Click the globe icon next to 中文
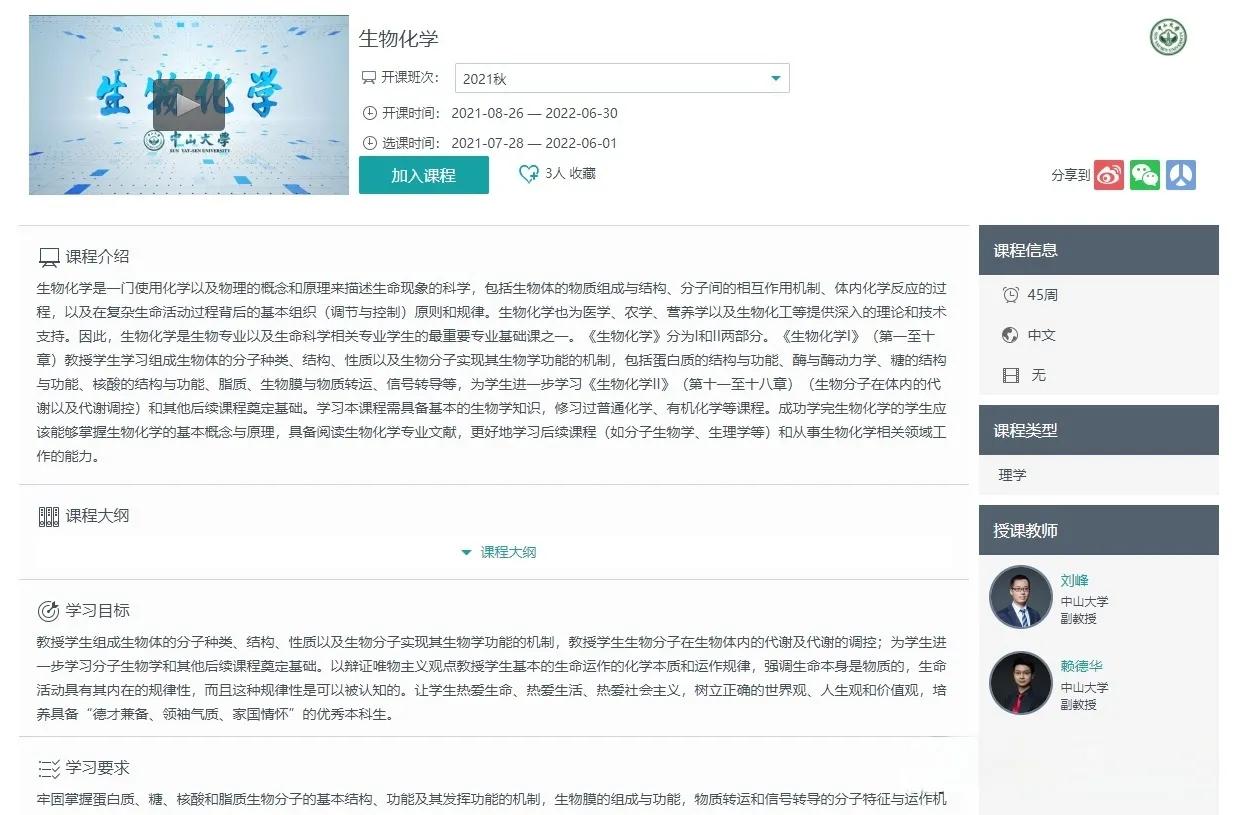 1009,335
